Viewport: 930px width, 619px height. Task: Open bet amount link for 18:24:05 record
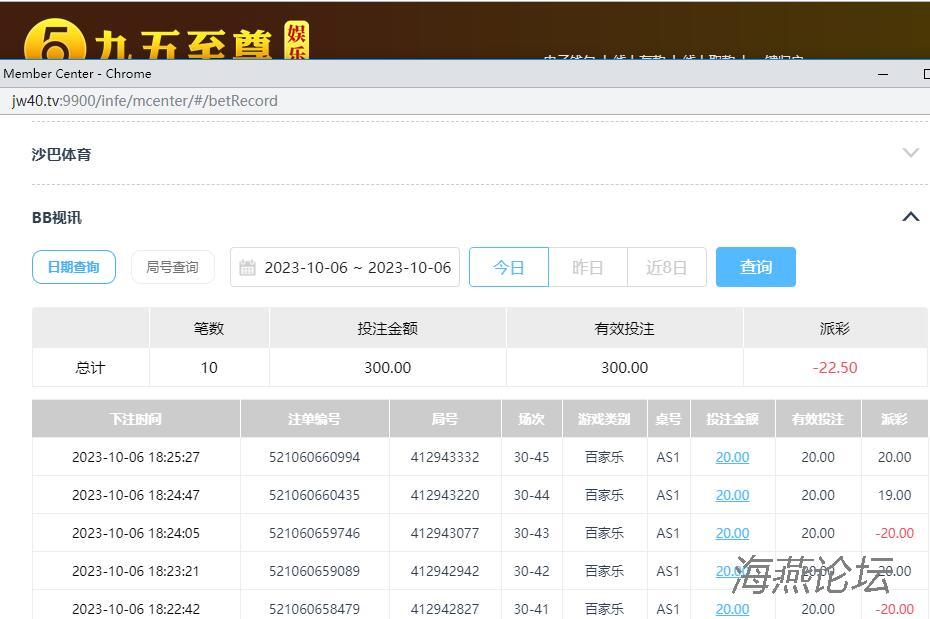732,533
